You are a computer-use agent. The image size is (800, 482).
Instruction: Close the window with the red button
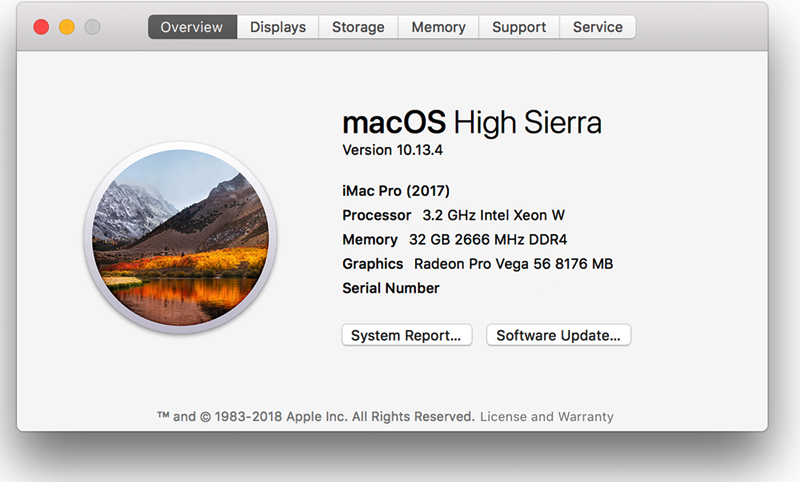pyautogui.click(x=41, y=27)
